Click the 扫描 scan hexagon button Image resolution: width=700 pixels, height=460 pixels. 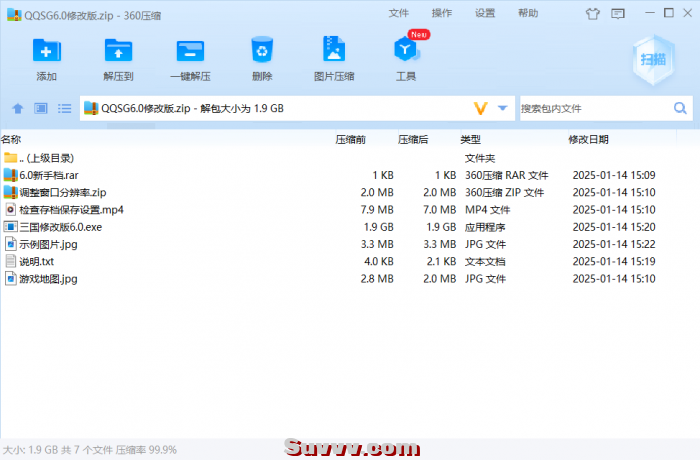click(x=654, y=59)
